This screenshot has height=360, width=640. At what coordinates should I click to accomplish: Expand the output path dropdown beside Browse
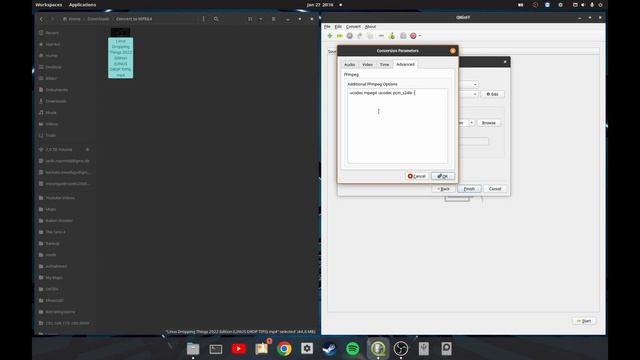tap(471, 123)
